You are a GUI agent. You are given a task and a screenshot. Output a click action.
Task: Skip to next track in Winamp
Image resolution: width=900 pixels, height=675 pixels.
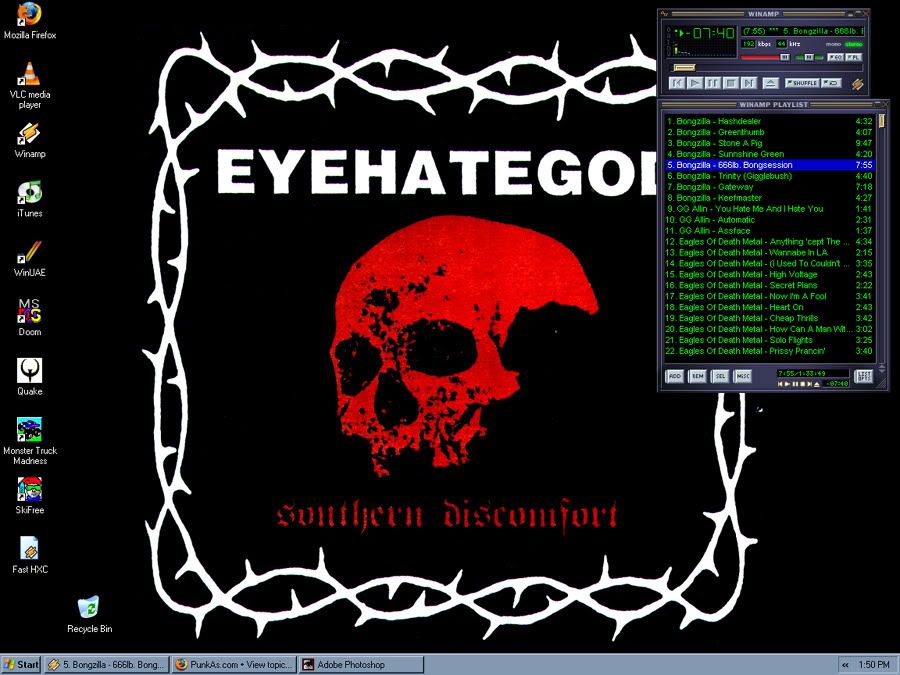point(748,83)
